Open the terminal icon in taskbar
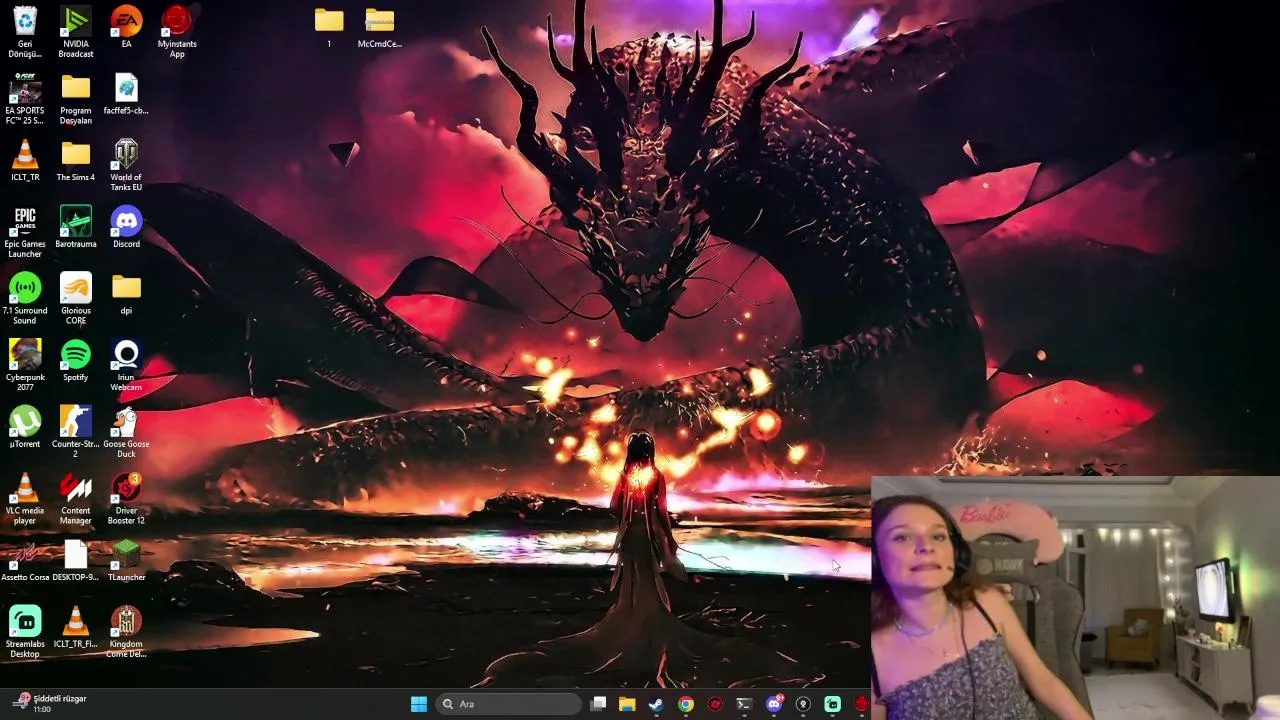Screen dimensions: 1280x720 (x=744, y=704)
